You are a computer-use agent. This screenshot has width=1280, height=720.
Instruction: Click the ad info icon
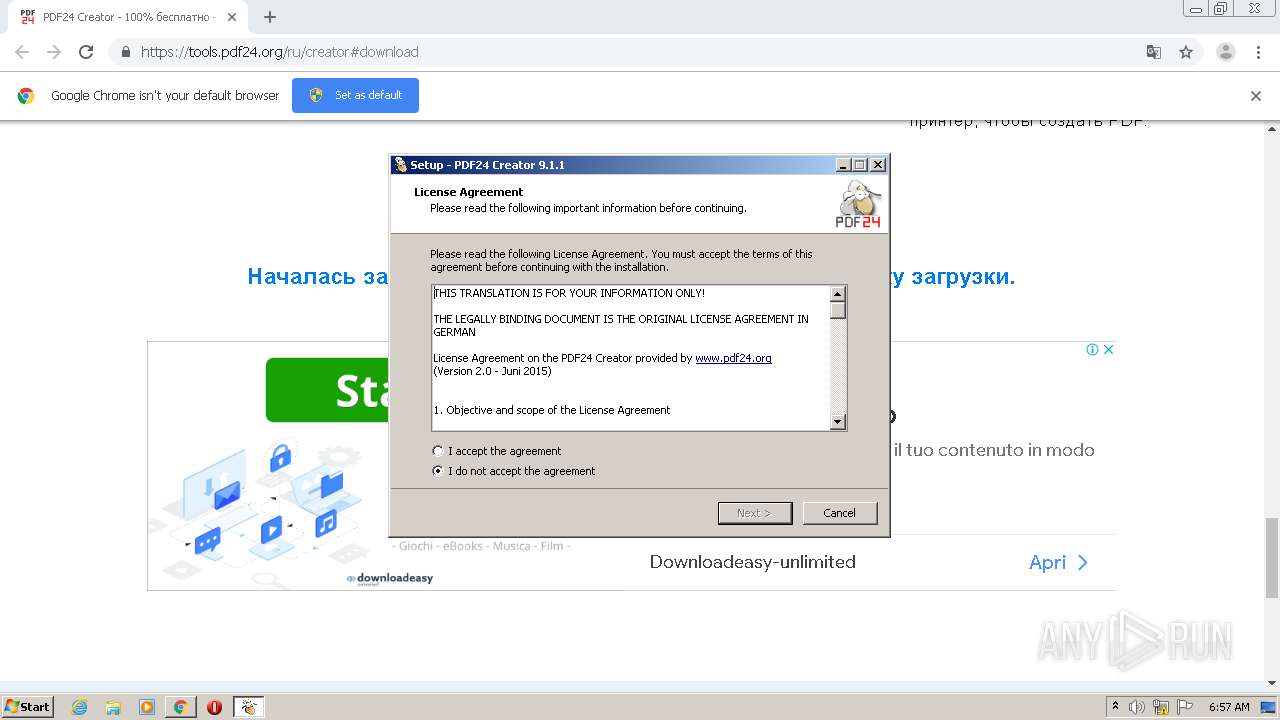click(1093, 349)
